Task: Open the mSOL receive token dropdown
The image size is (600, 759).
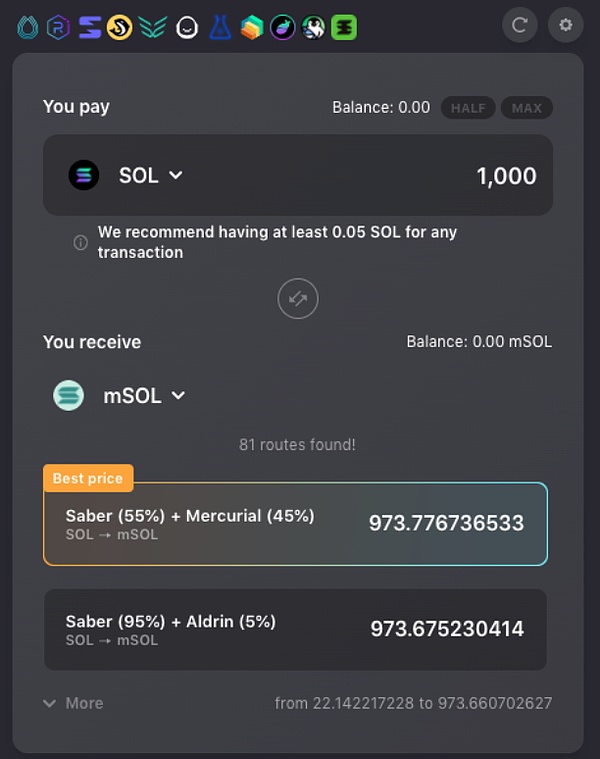Action: (144, 396)
